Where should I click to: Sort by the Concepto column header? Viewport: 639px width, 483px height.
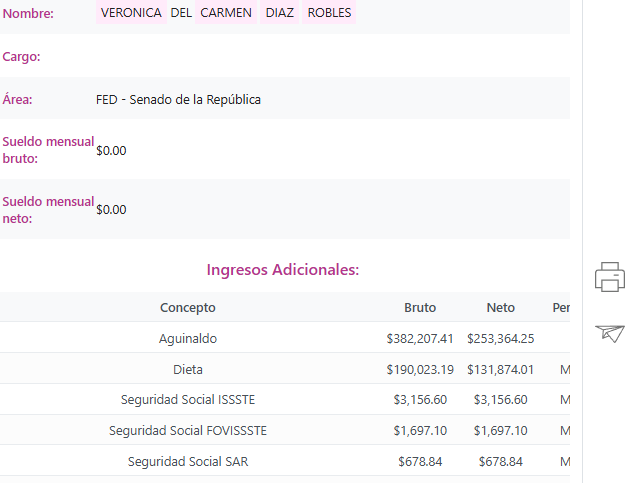click(187, 308)
